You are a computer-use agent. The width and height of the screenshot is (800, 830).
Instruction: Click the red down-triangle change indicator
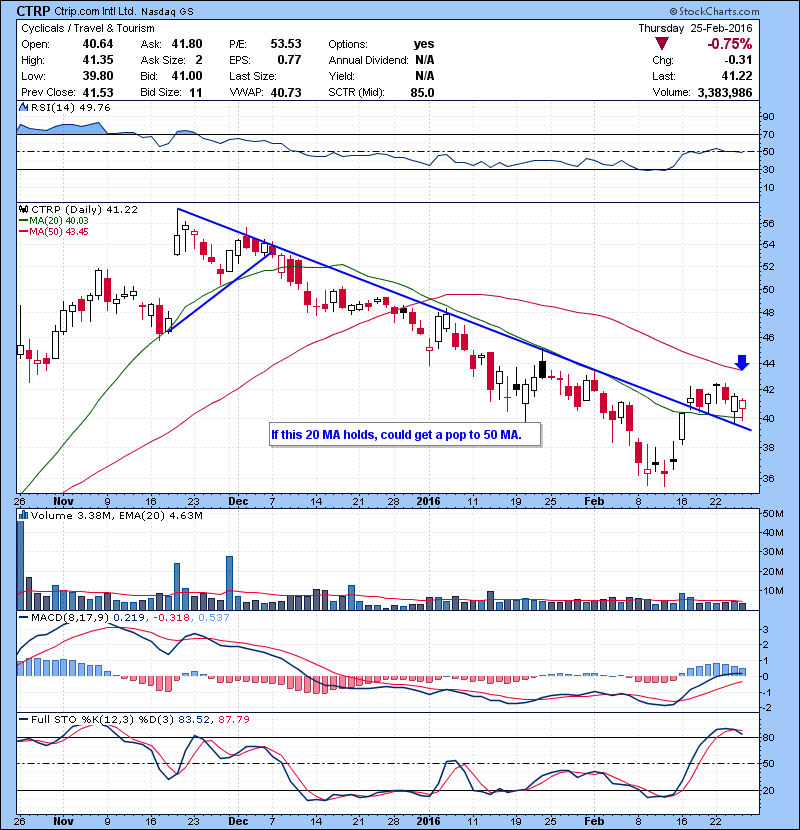point(661,44)
